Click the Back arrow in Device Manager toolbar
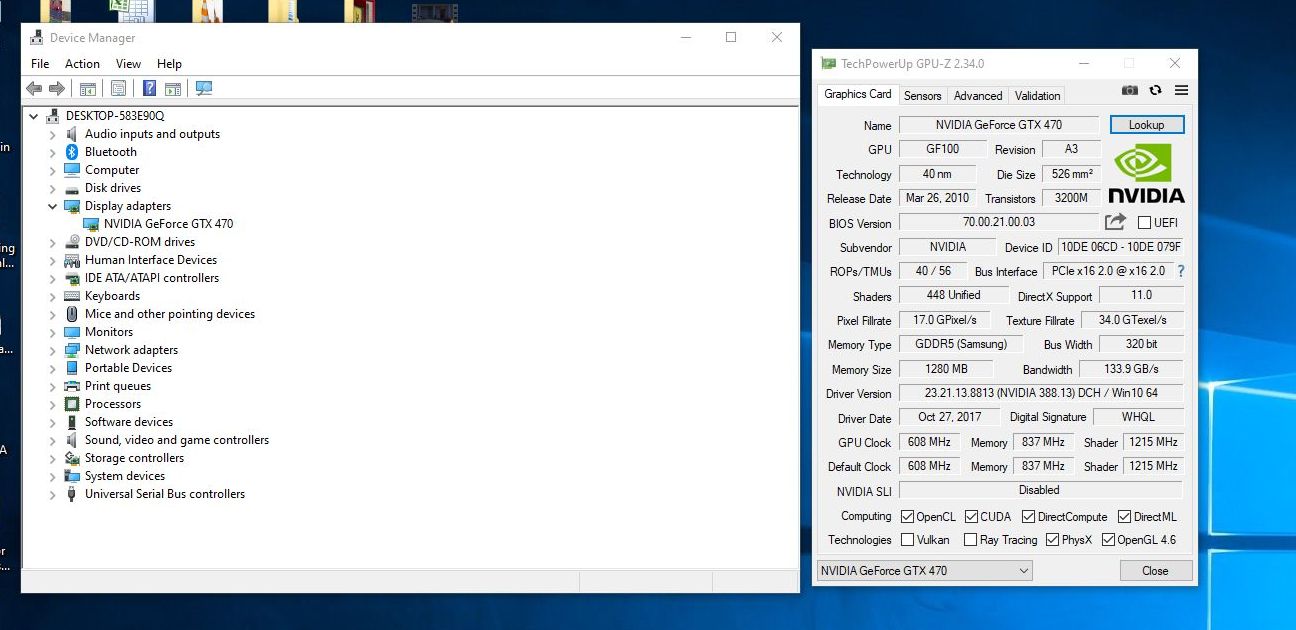This screenshot has width=1296, height=630. click(x=34, y=88)
